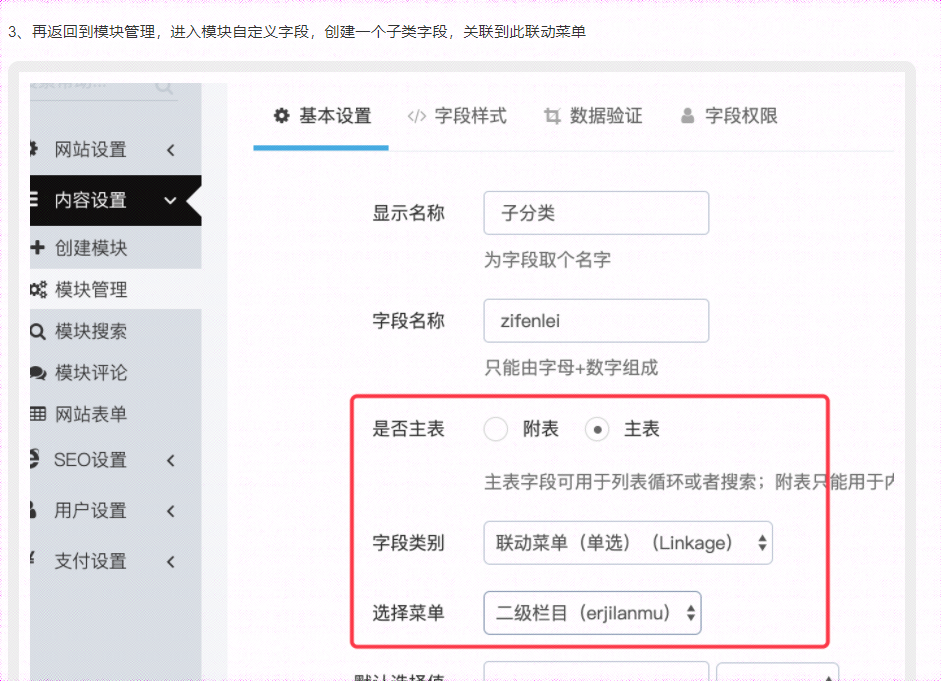941x681 pixels.
Task: Click the table icon next to 网站表单
Action: tap(38, 414)
